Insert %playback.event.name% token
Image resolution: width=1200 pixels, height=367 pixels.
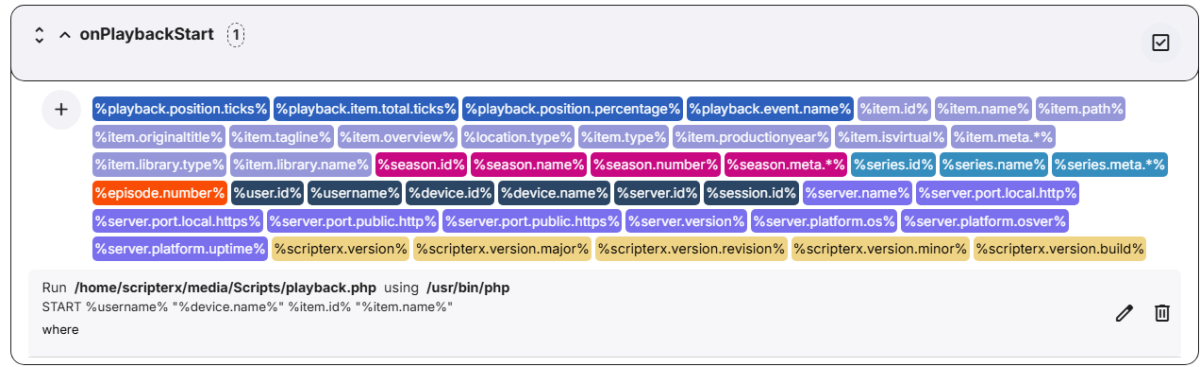click(x=770, y=108)
